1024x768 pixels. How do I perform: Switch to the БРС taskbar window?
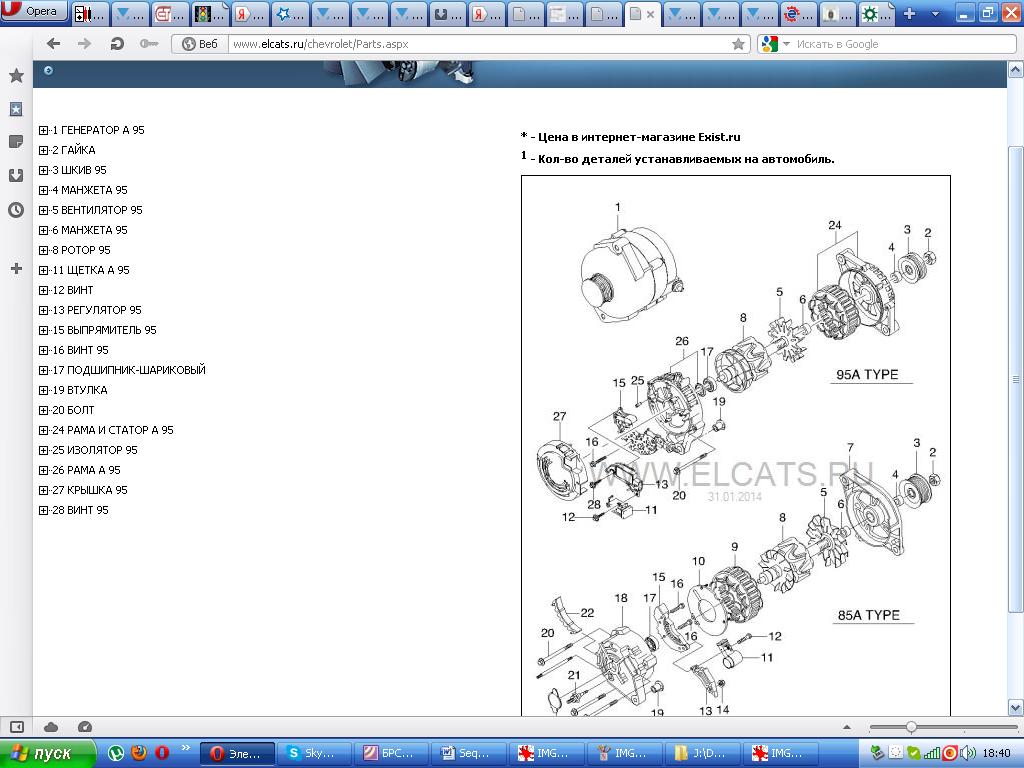click(x=391, y=754)
